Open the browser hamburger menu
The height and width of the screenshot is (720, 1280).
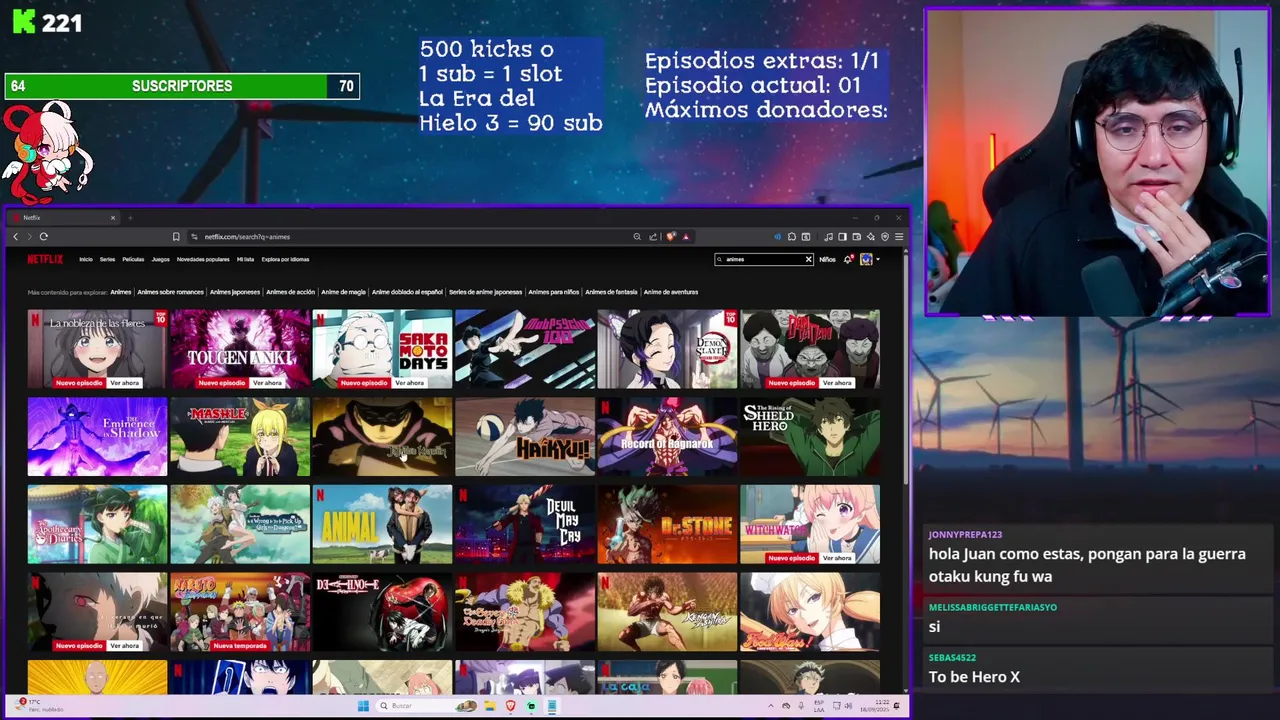[899, 237]
